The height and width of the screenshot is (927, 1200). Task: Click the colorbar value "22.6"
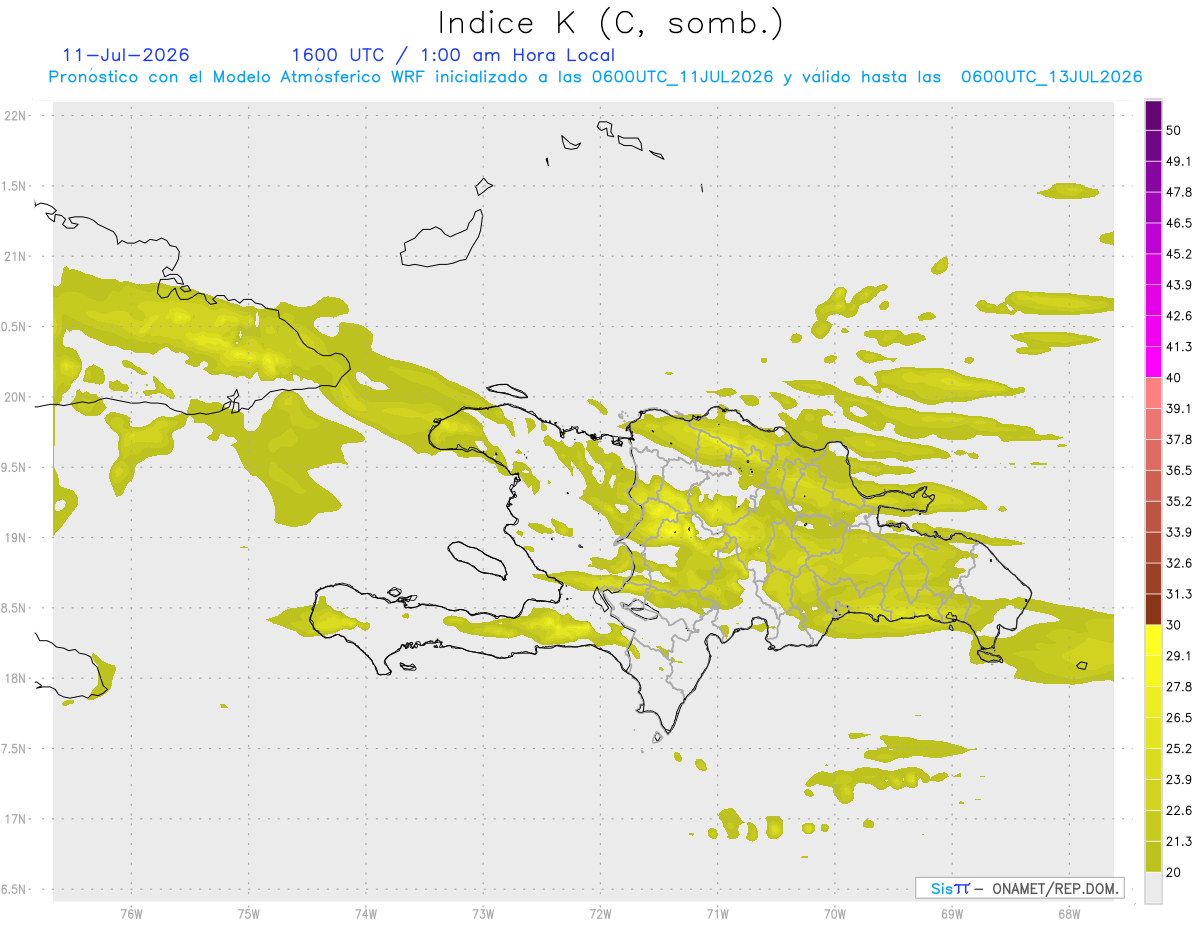click(1179, 811)
